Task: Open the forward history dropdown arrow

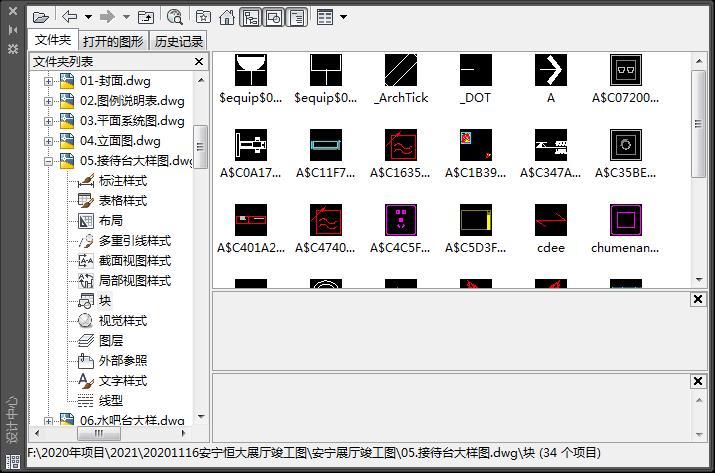Action: click(126, 17)
